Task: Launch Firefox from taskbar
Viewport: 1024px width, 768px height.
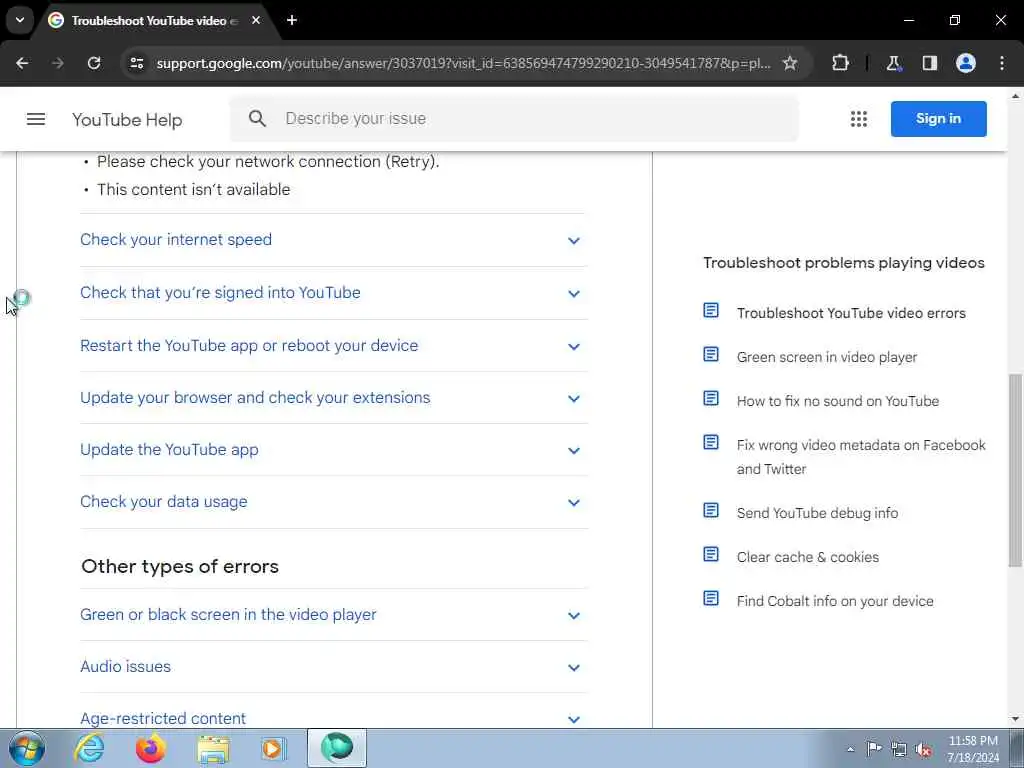Action: point(150,748)
